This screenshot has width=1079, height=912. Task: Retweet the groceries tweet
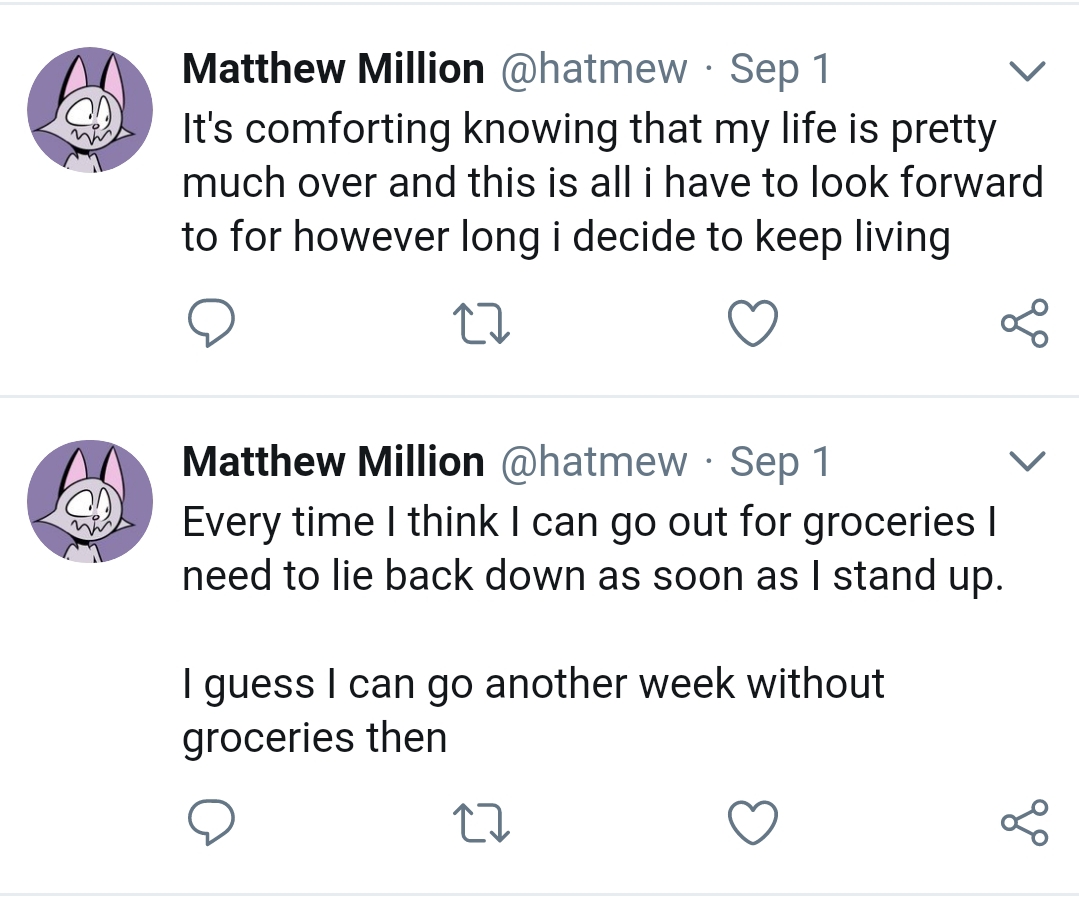(x=482, y=824)
